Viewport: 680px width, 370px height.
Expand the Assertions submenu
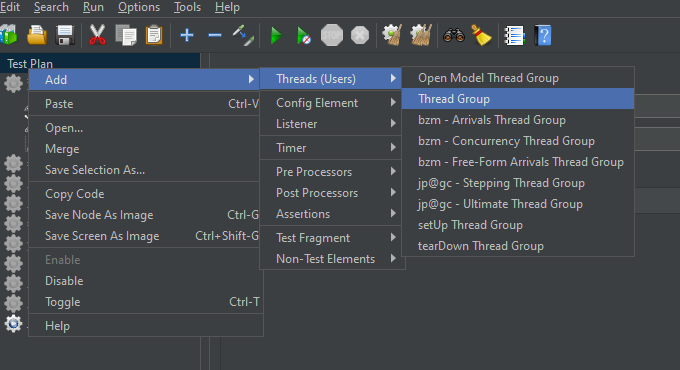331,214
